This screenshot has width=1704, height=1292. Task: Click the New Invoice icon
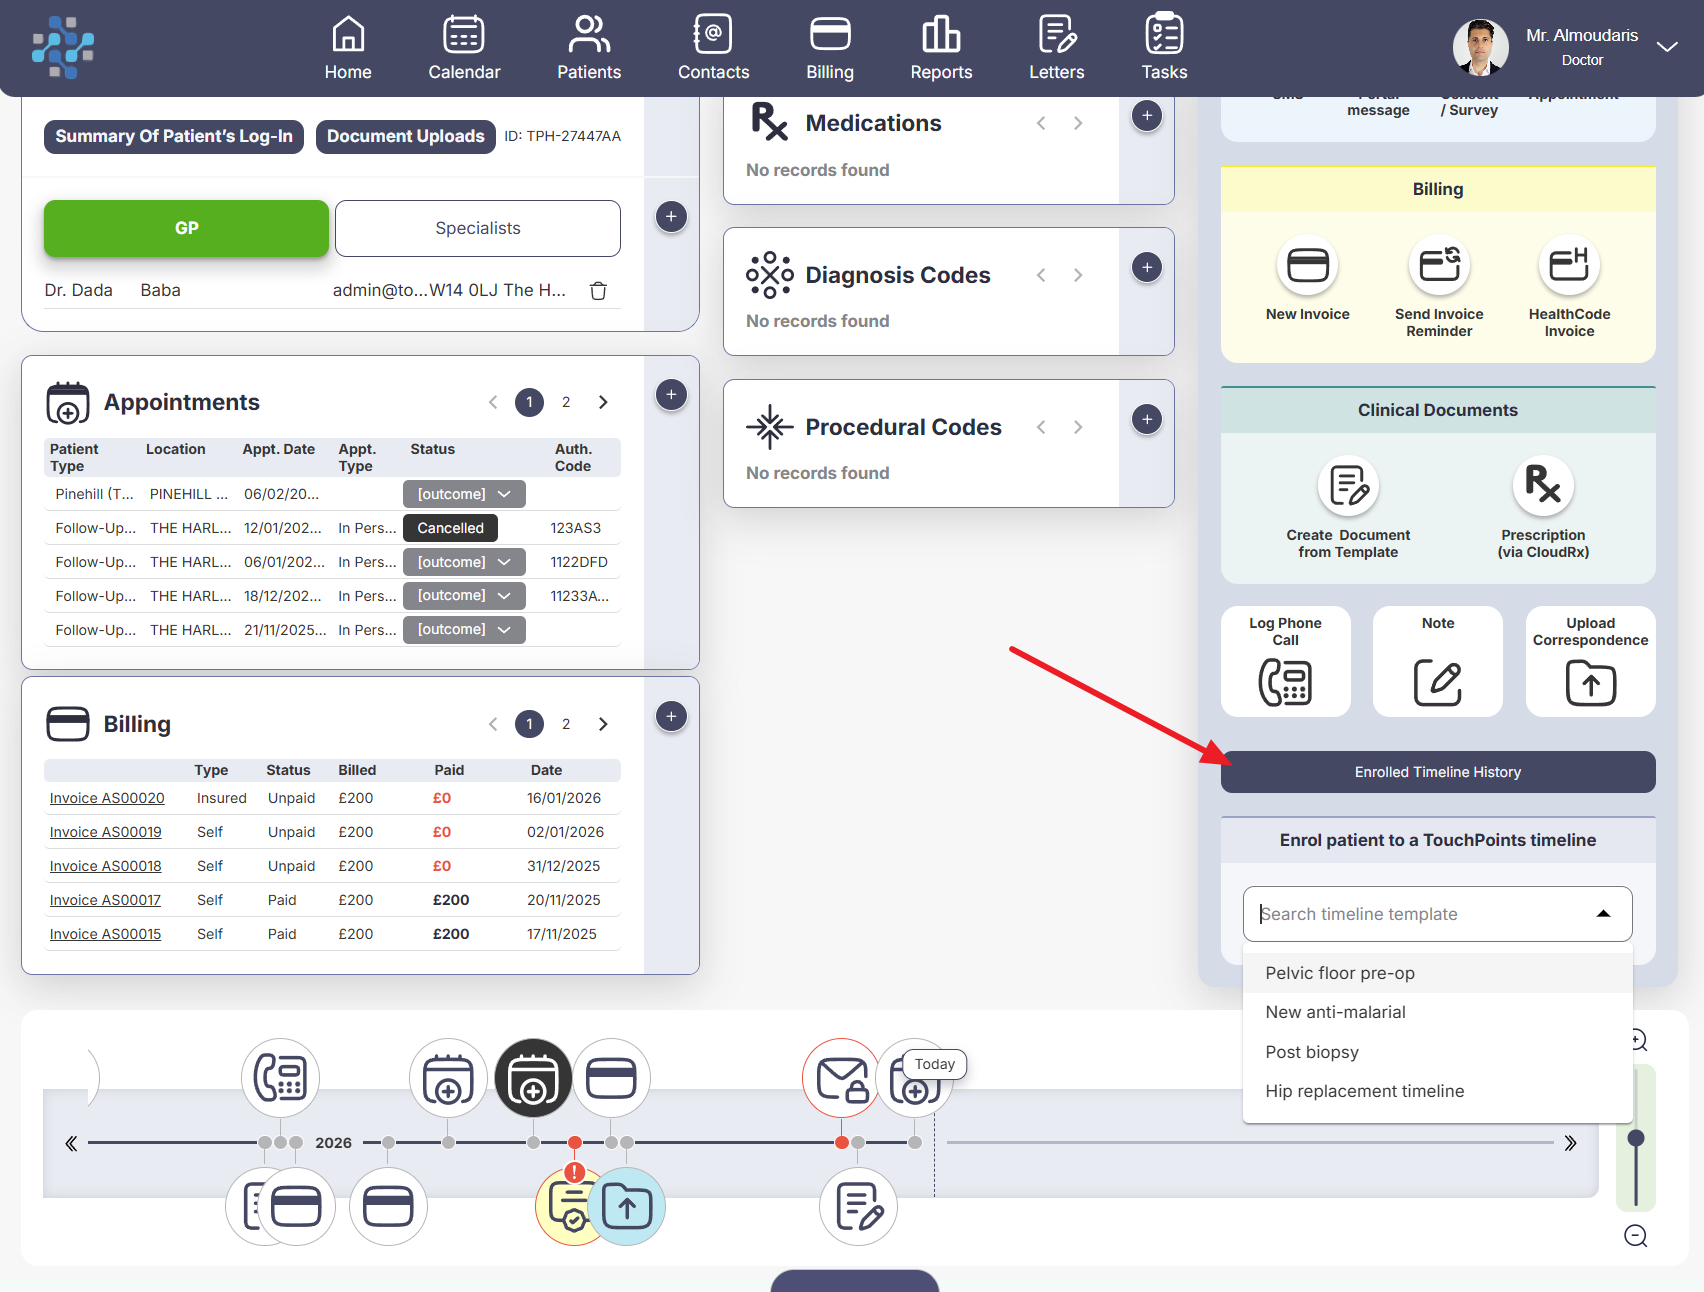1307,266
